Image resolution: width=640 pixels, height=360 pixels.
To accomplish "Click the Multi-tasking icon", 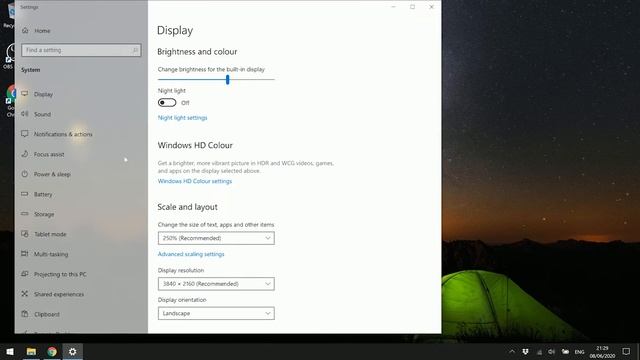I will tap(25, 254).
